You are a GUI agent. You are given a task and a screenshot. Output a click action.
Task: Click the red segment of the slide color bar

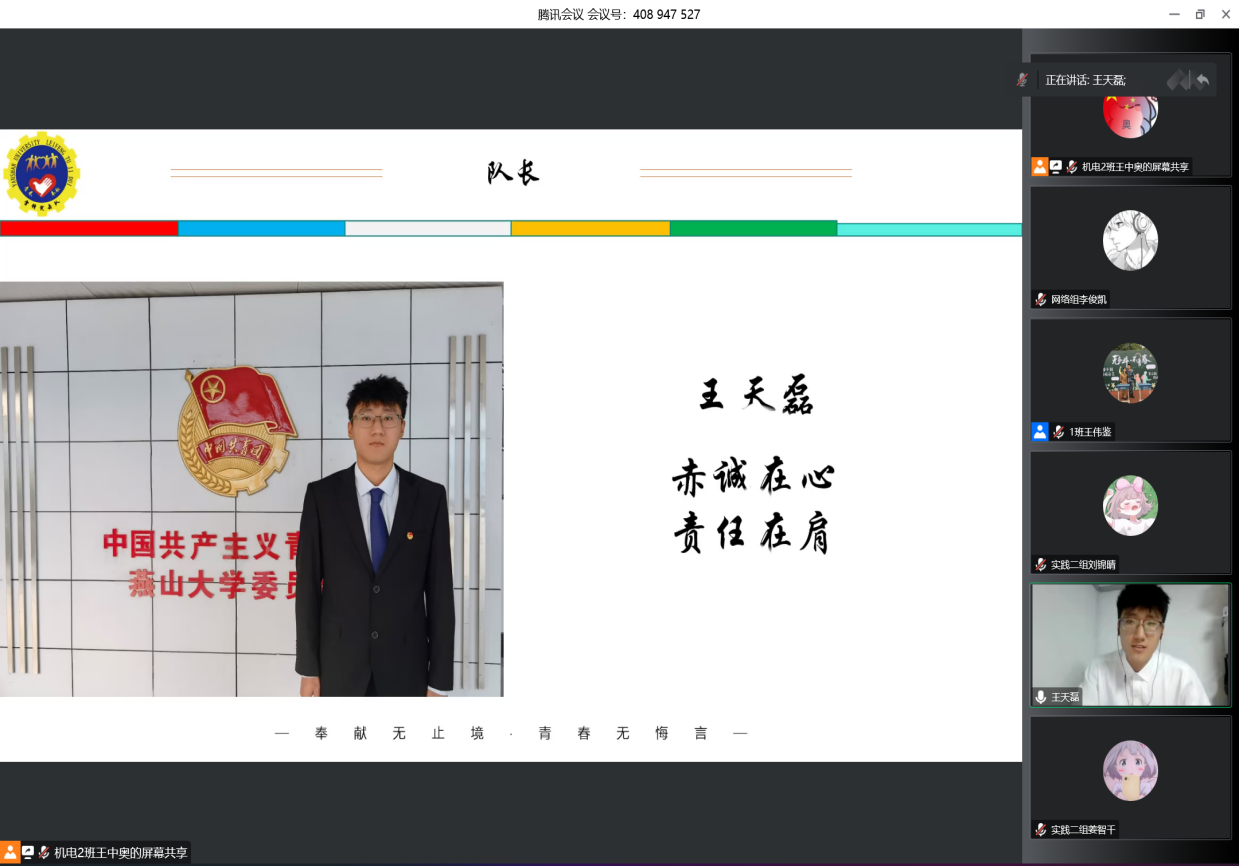(89, 228)
